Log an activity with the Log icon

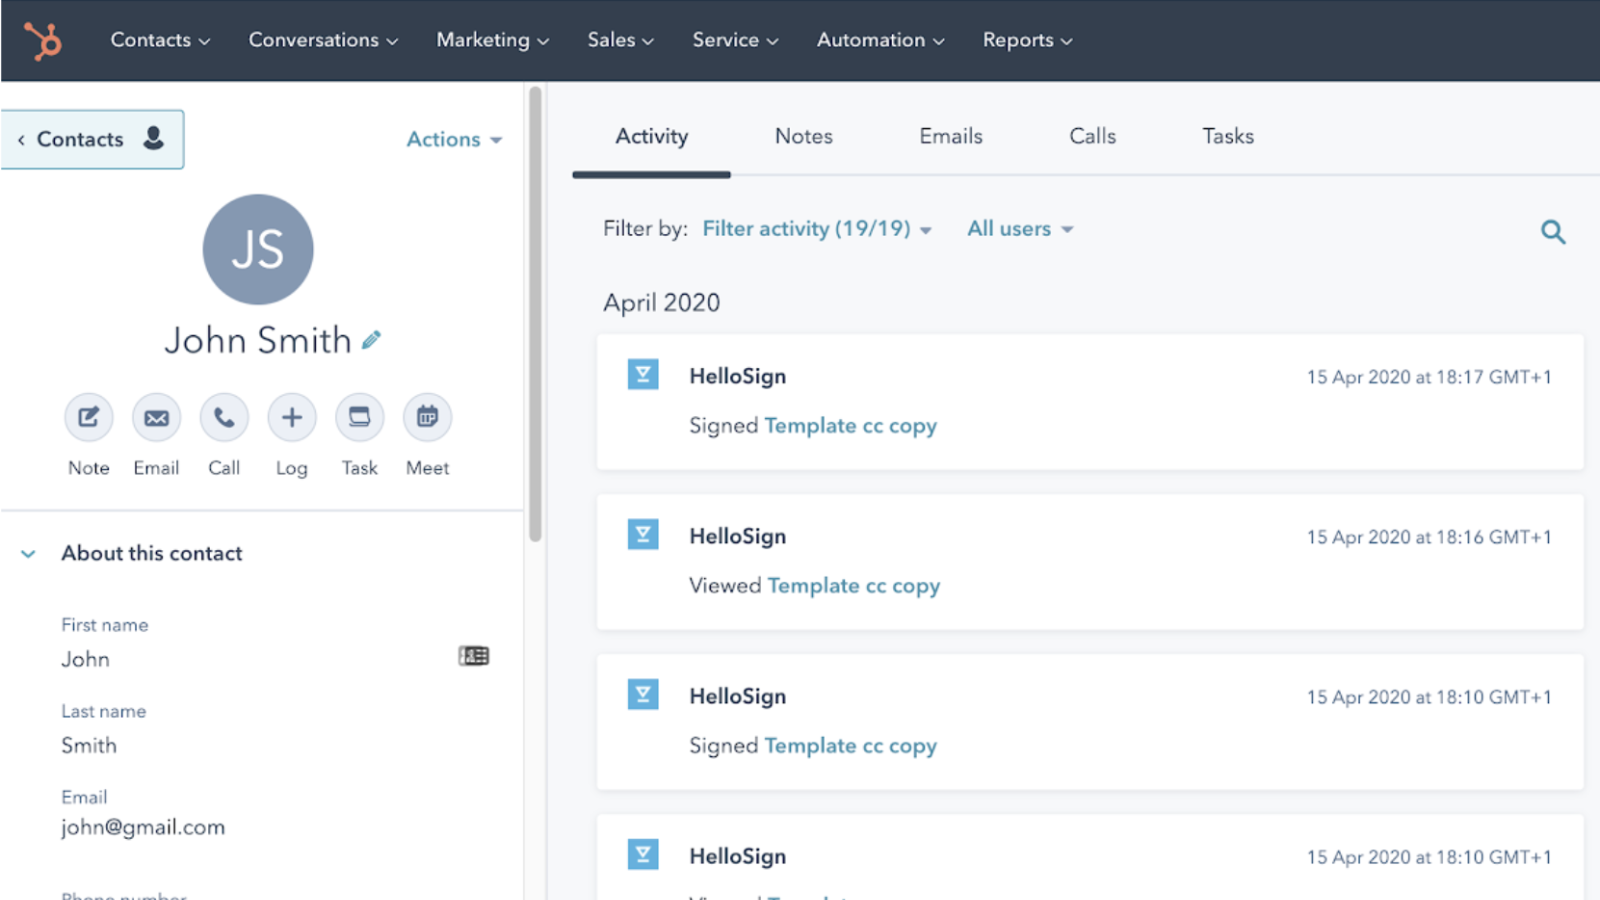(x=291, y=418)
